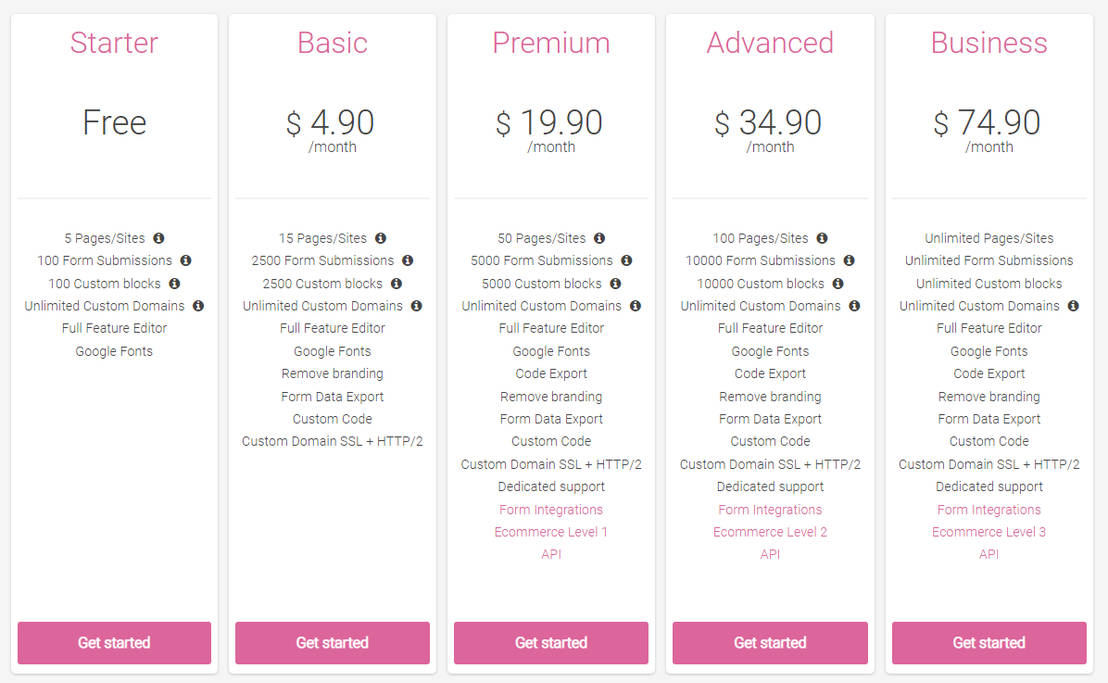
Task: Open Ecommerce Level 1 link in Premium
Action: (x=551, y=532)
